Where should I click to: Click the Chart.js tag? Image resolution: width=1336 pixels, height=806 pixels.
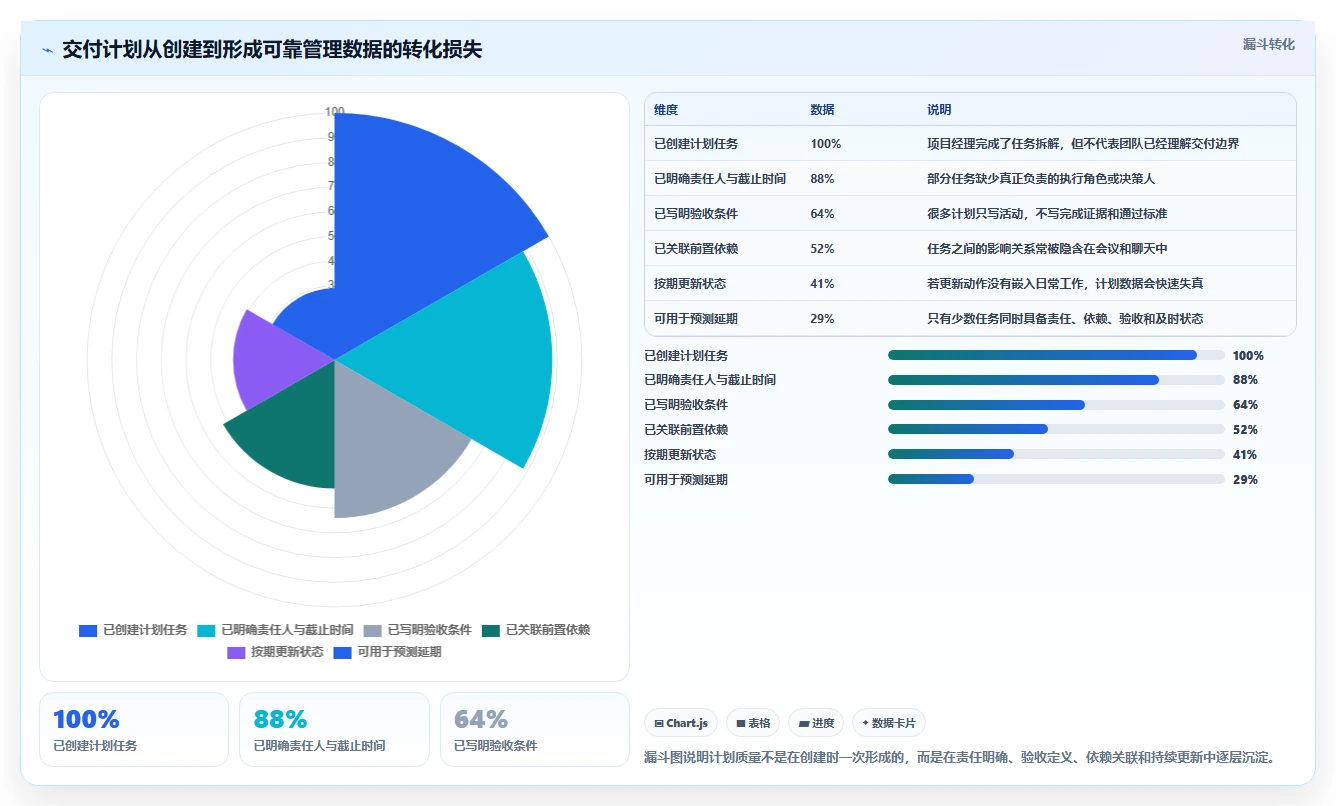pyautogui.click(x=681, y=723)
